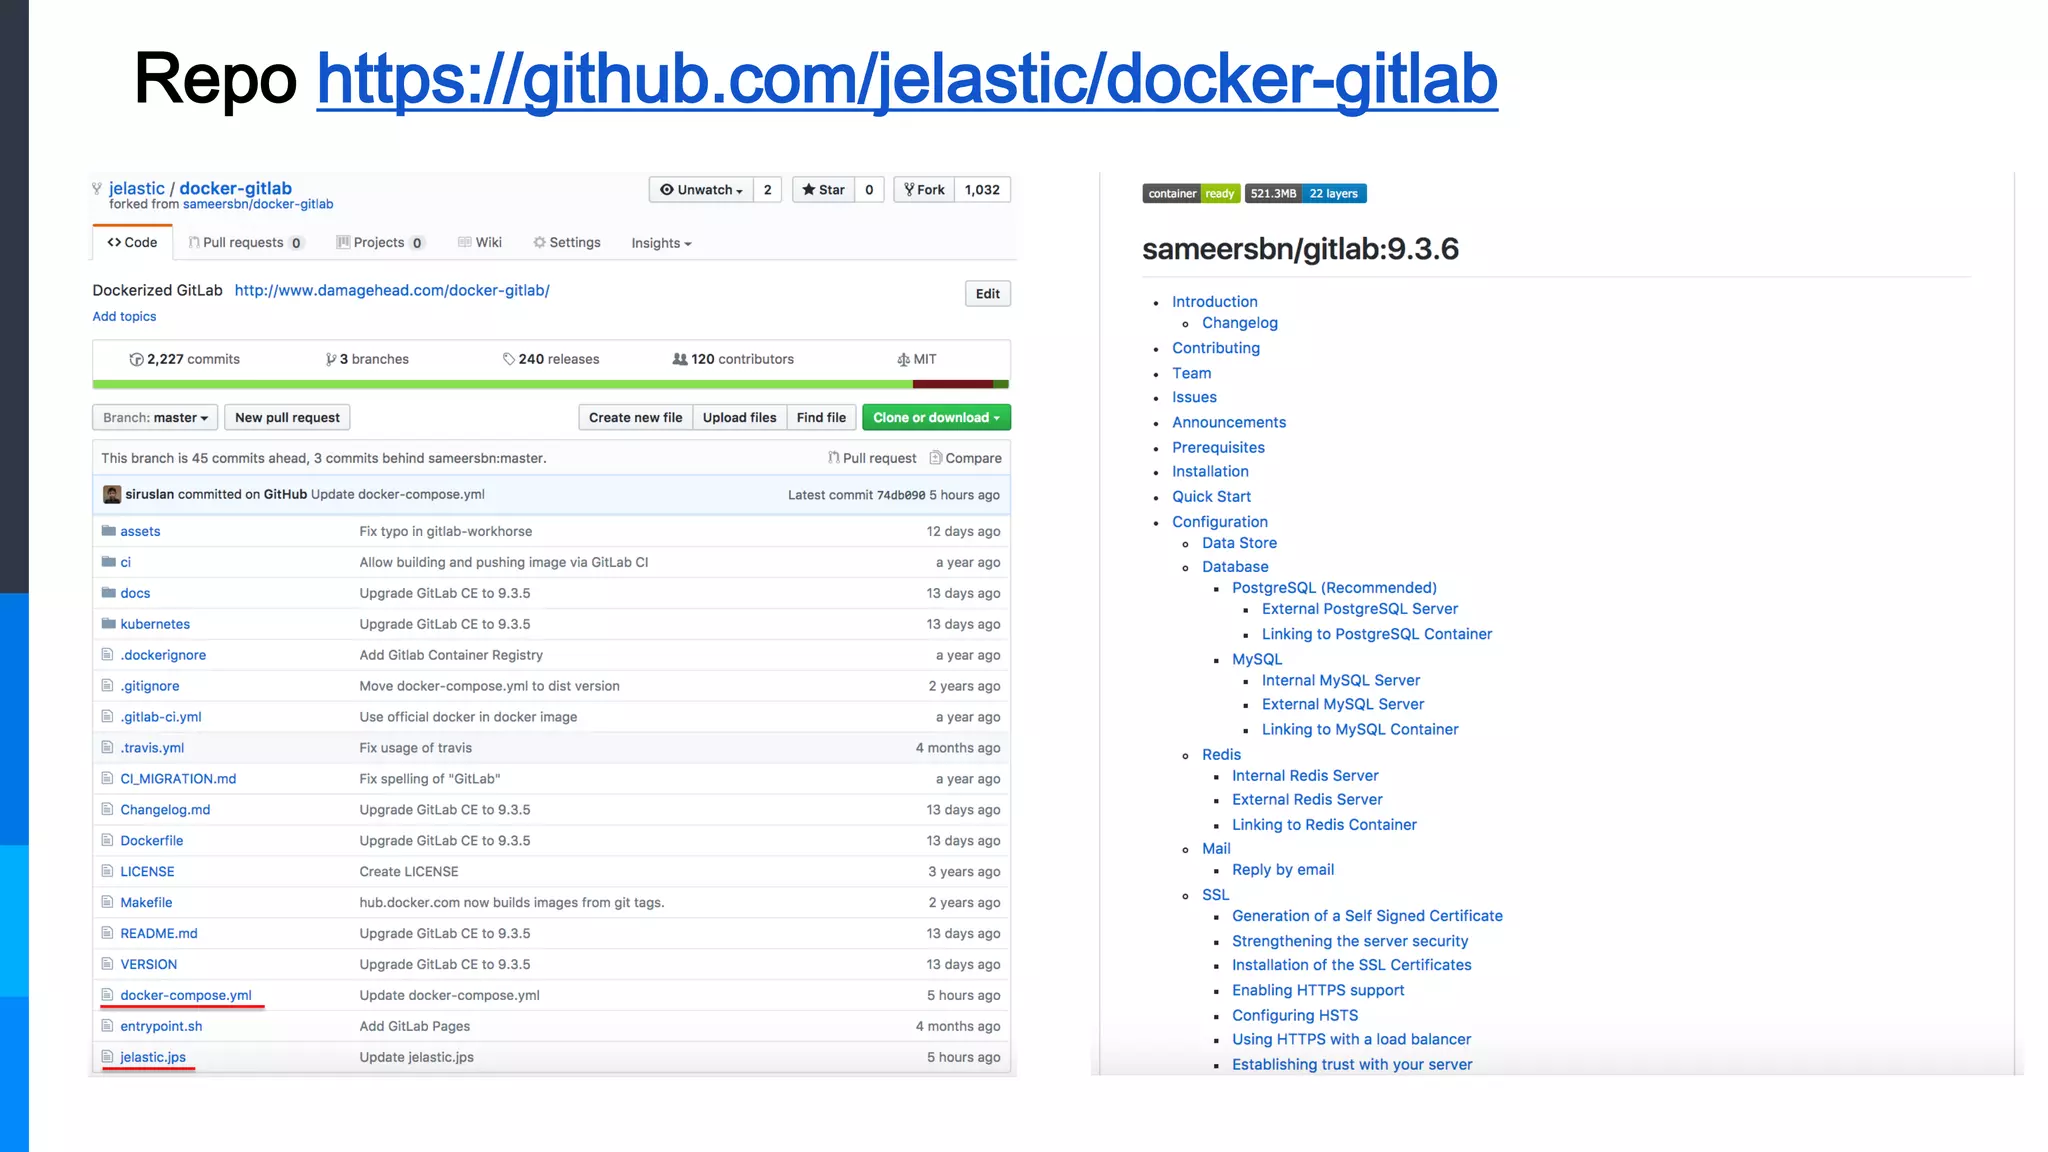Click the branches icon
Image resolution: width=2048 pixels, height=1152 pixels.
[331, 360]
